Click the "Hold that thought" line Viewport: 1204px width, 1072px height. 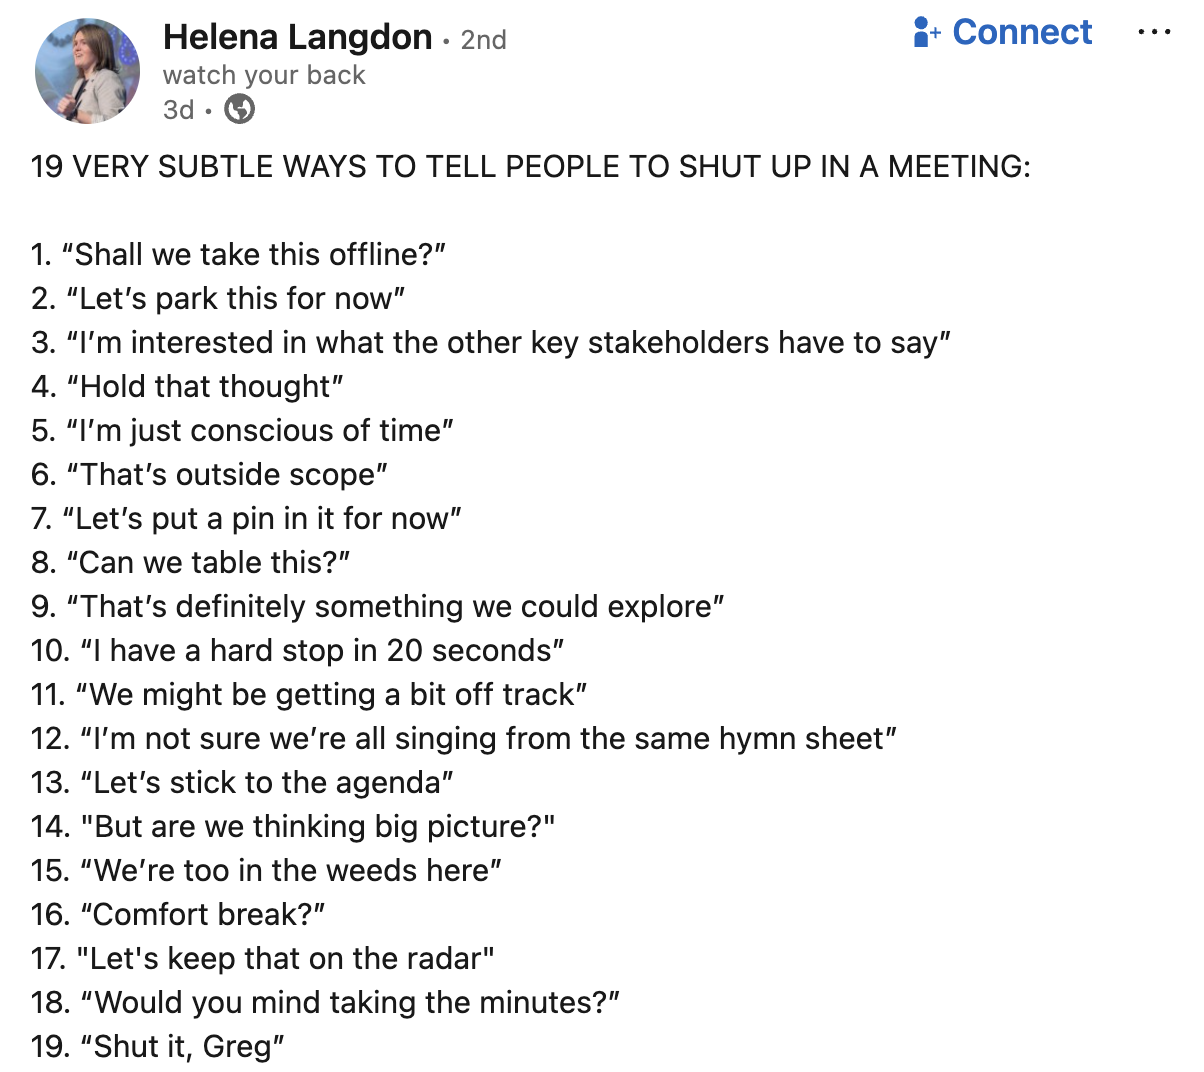click(188, 386)
